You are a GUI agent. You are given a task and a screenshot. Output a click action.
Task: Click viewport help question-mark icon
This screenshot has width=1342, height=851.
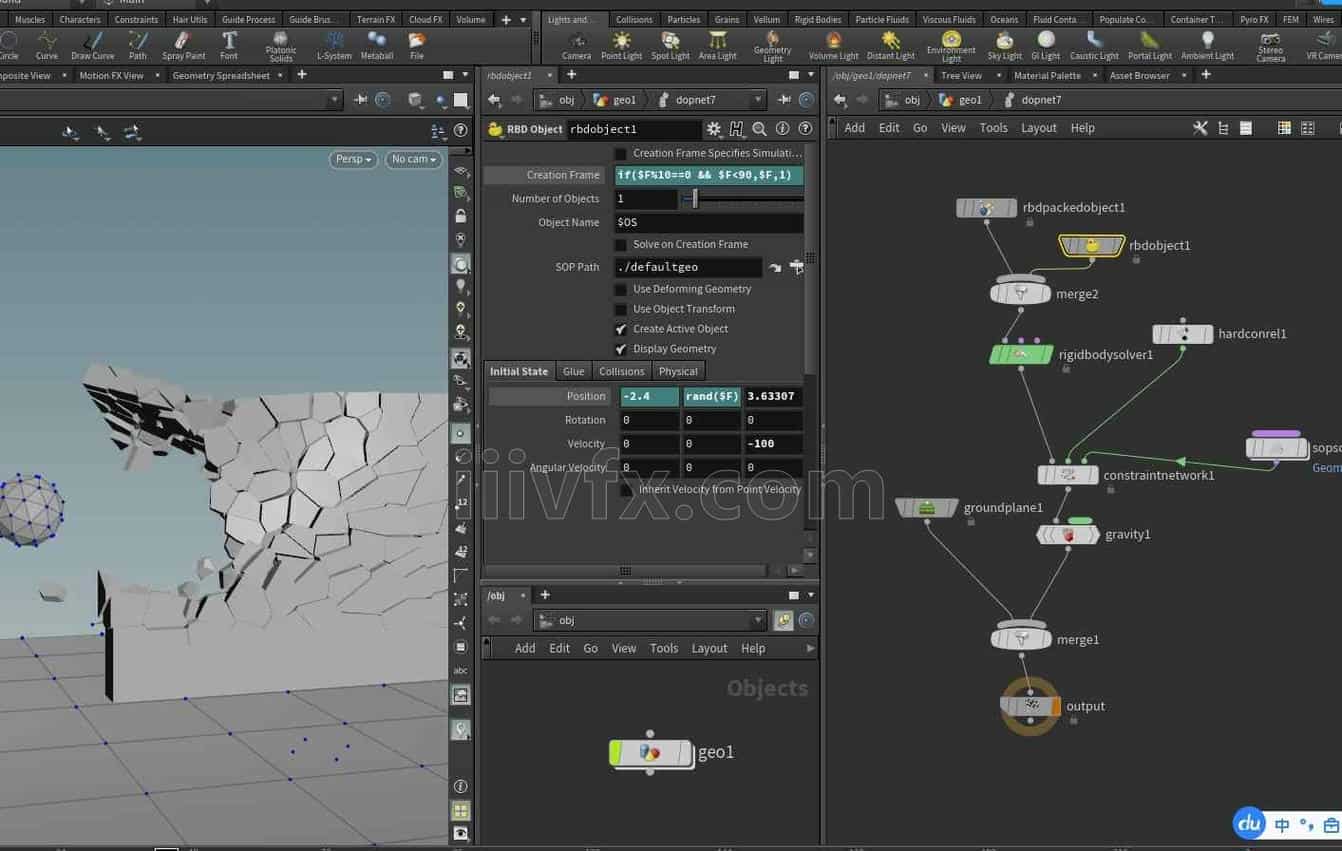point(460,131)
